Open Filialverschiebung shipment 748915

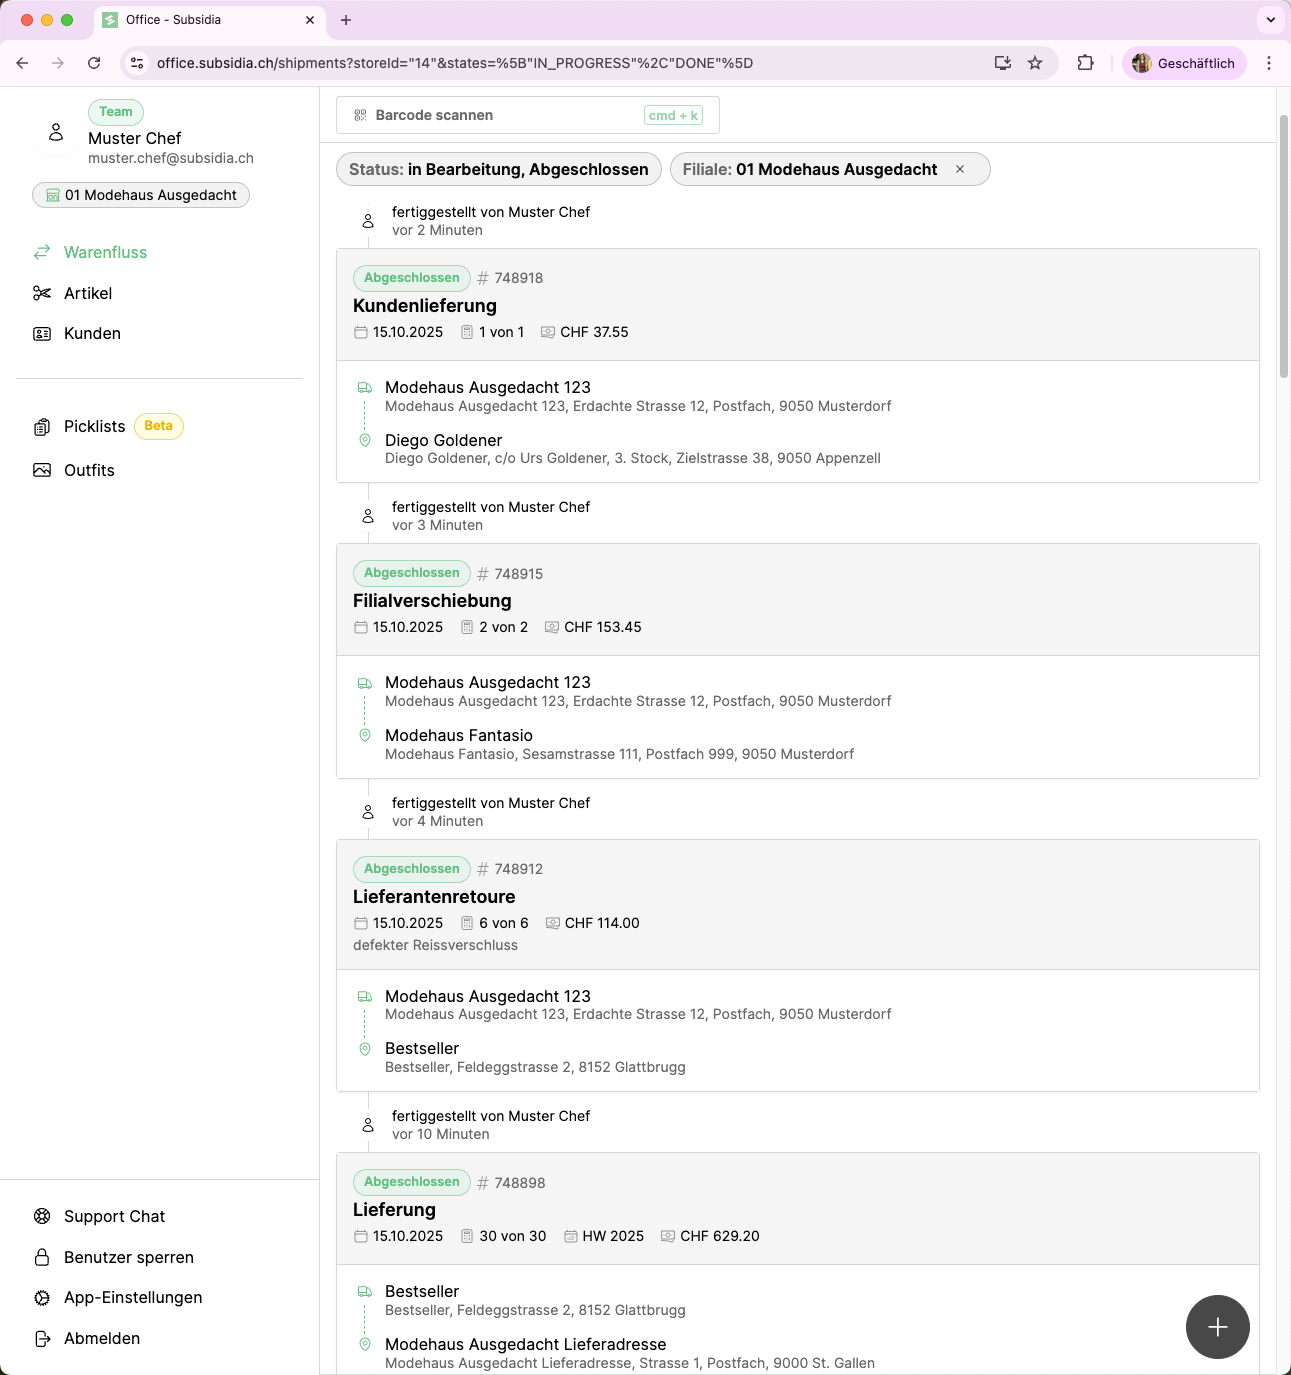432,601
